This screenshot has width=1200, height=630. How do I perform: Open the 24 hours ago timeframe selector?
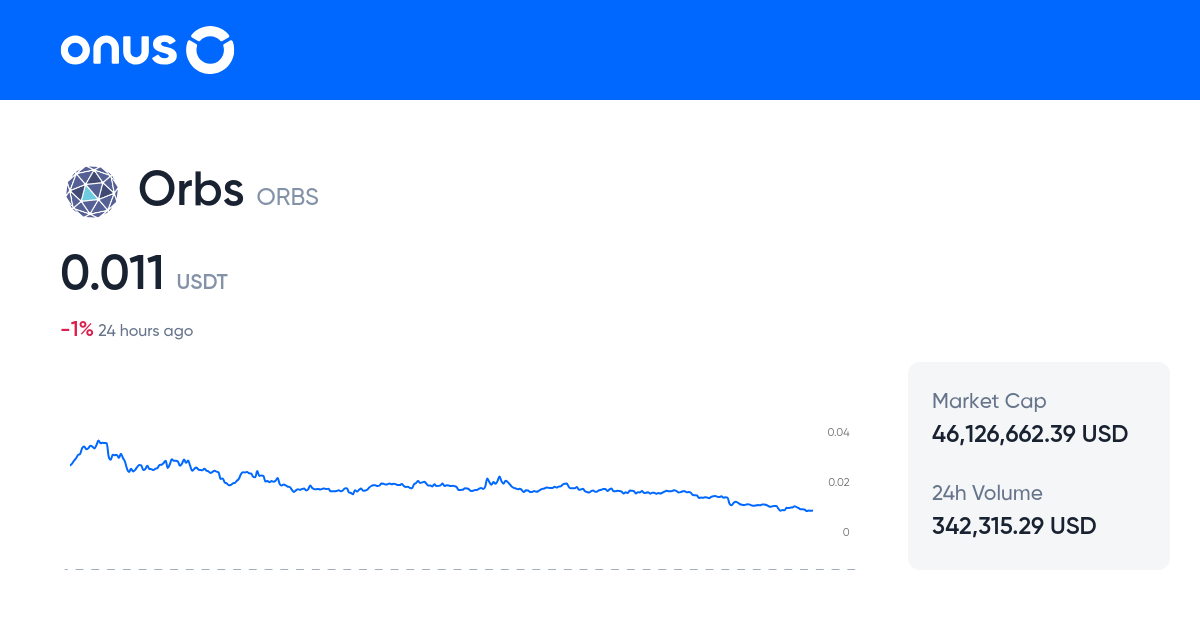coord(145,330)
